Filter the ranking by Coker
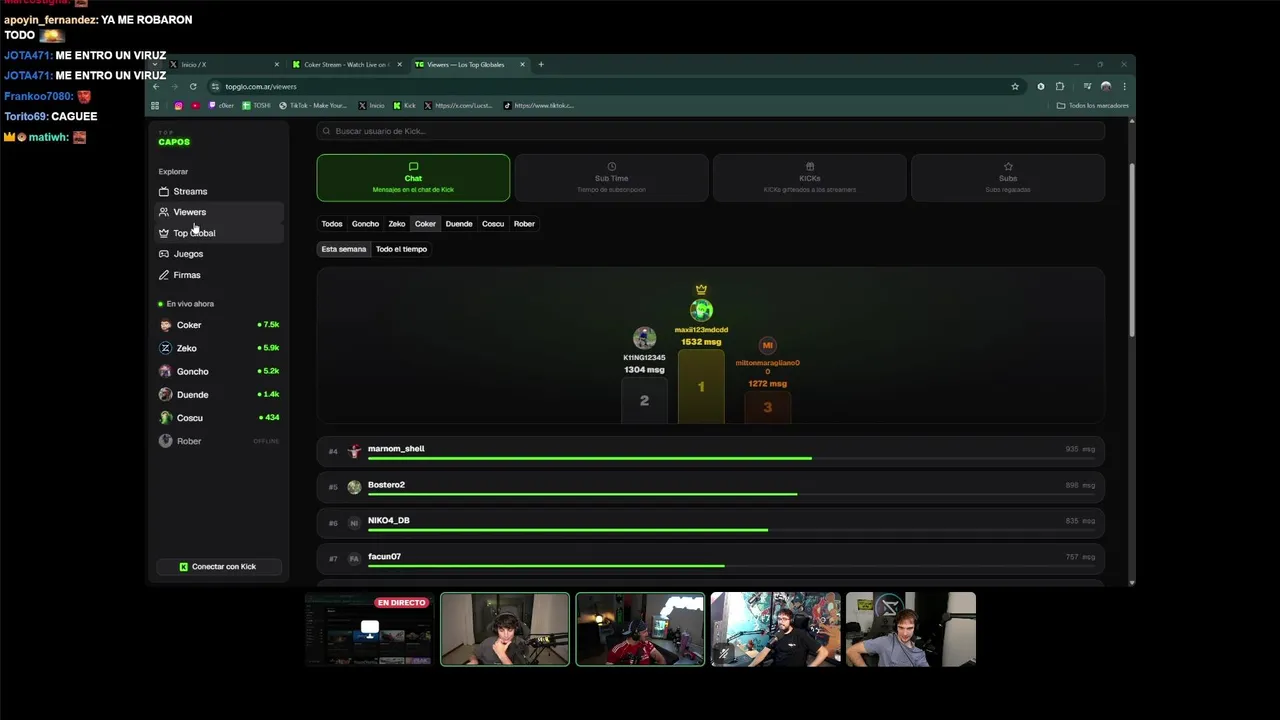 tap(425, 224)
